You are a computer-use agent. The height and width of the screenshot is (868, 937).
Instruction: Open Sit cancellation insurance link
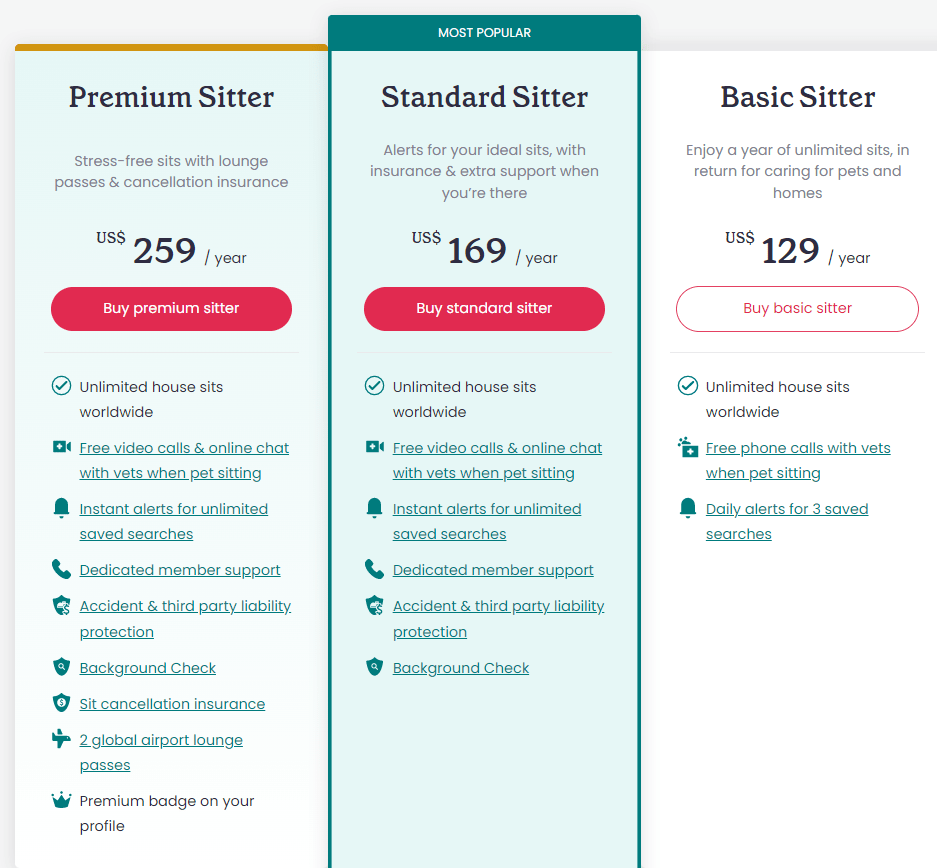[172, 704]
